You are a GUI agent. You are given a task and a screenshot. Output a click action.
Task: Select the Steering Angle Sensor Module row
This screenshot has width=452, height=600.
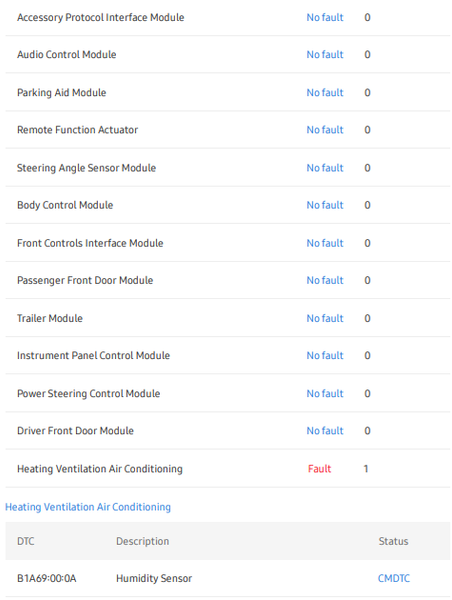click(228, 168)
